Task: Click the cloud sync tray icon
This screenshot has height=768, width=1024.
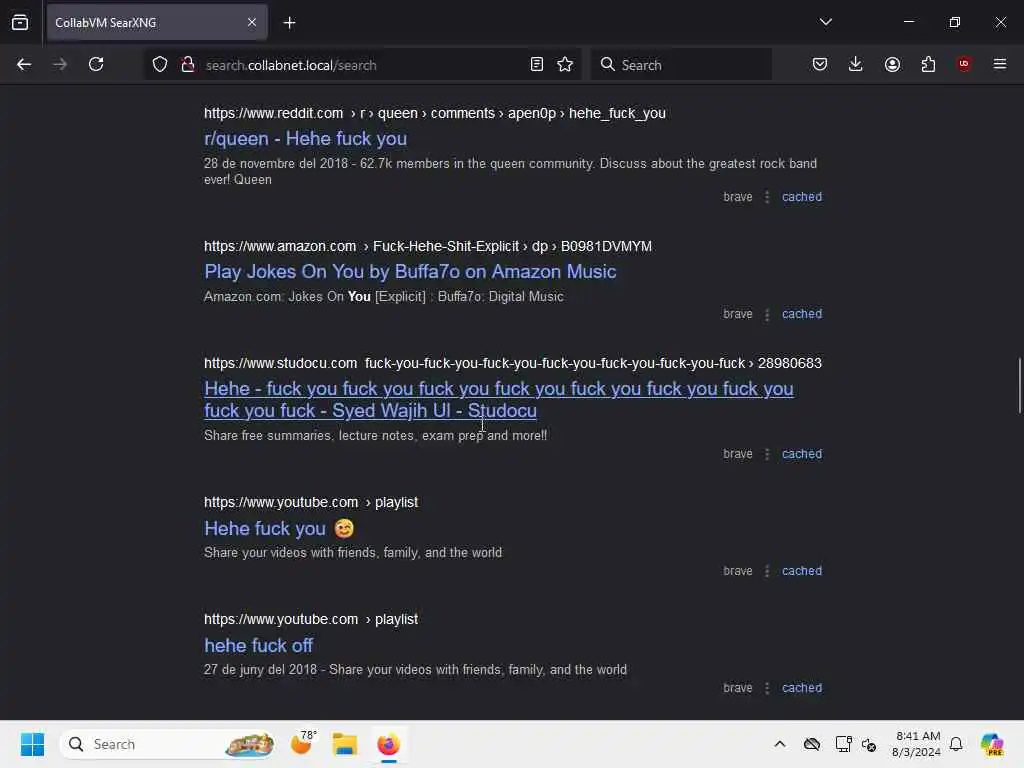Action: [x=812, y=744]
